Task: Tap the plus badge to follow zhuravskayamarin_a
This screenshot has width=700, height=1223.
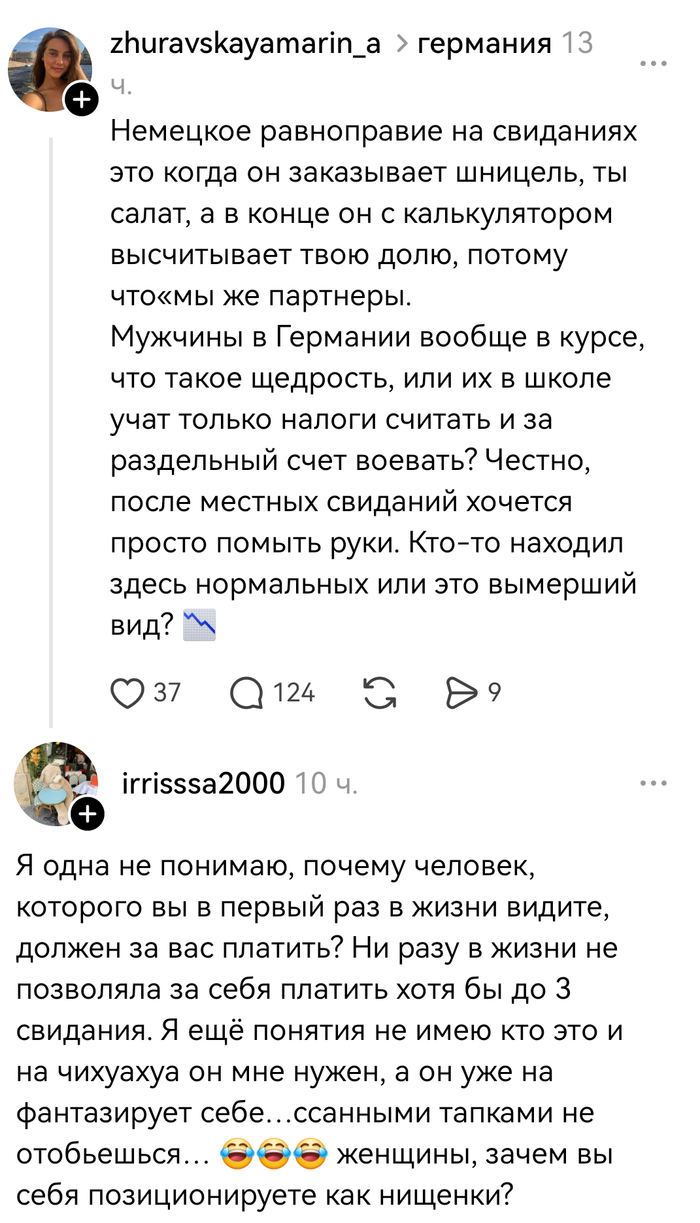Action: (x=81, y=100)
